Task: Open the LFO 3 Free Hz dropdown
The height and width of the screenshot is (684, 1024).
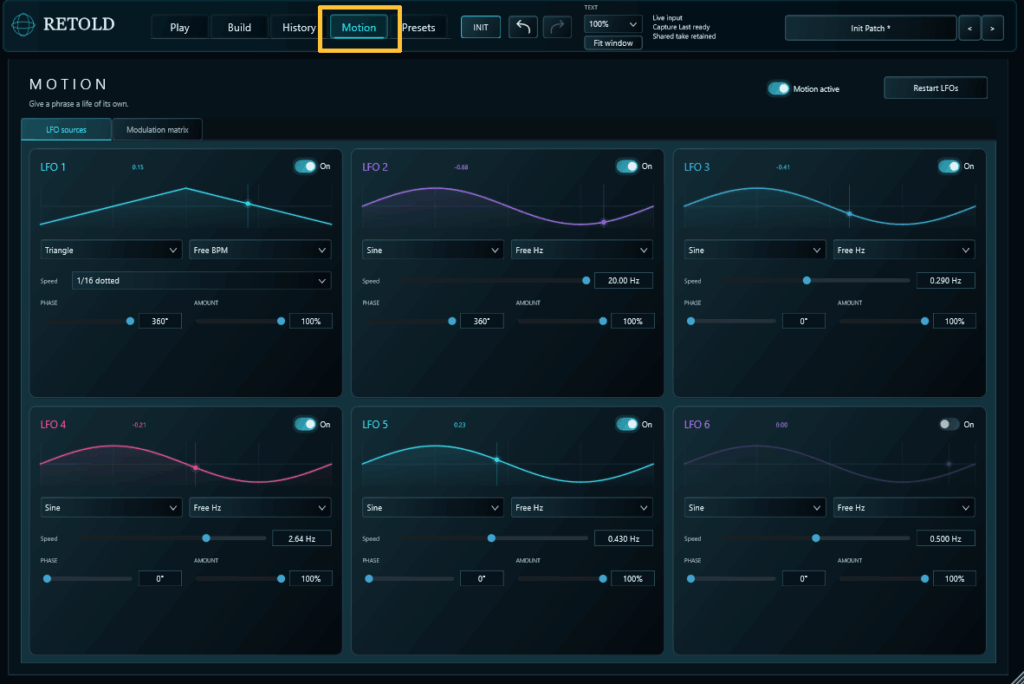Action: 904,250
